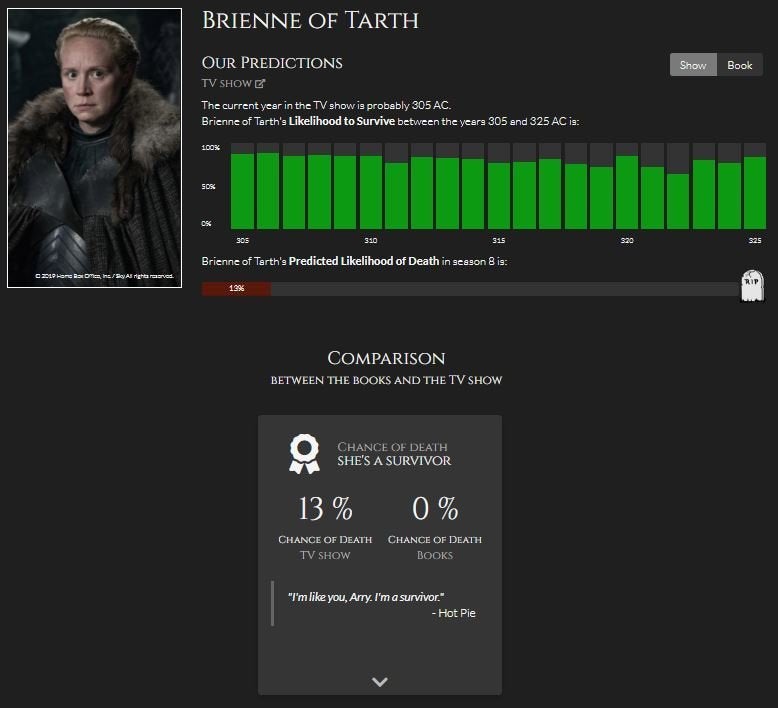Click the '13 %' TV show value
Viewport: 778px width, 708px height.
pos(325,509)
